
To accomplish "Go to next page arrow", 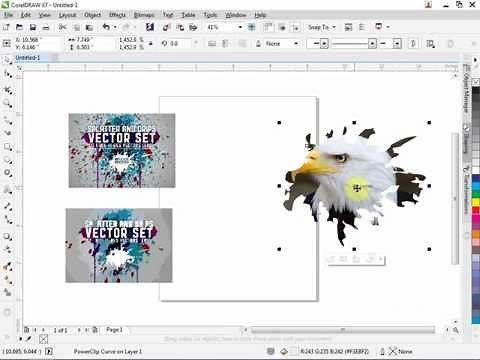I will (79, 330).
